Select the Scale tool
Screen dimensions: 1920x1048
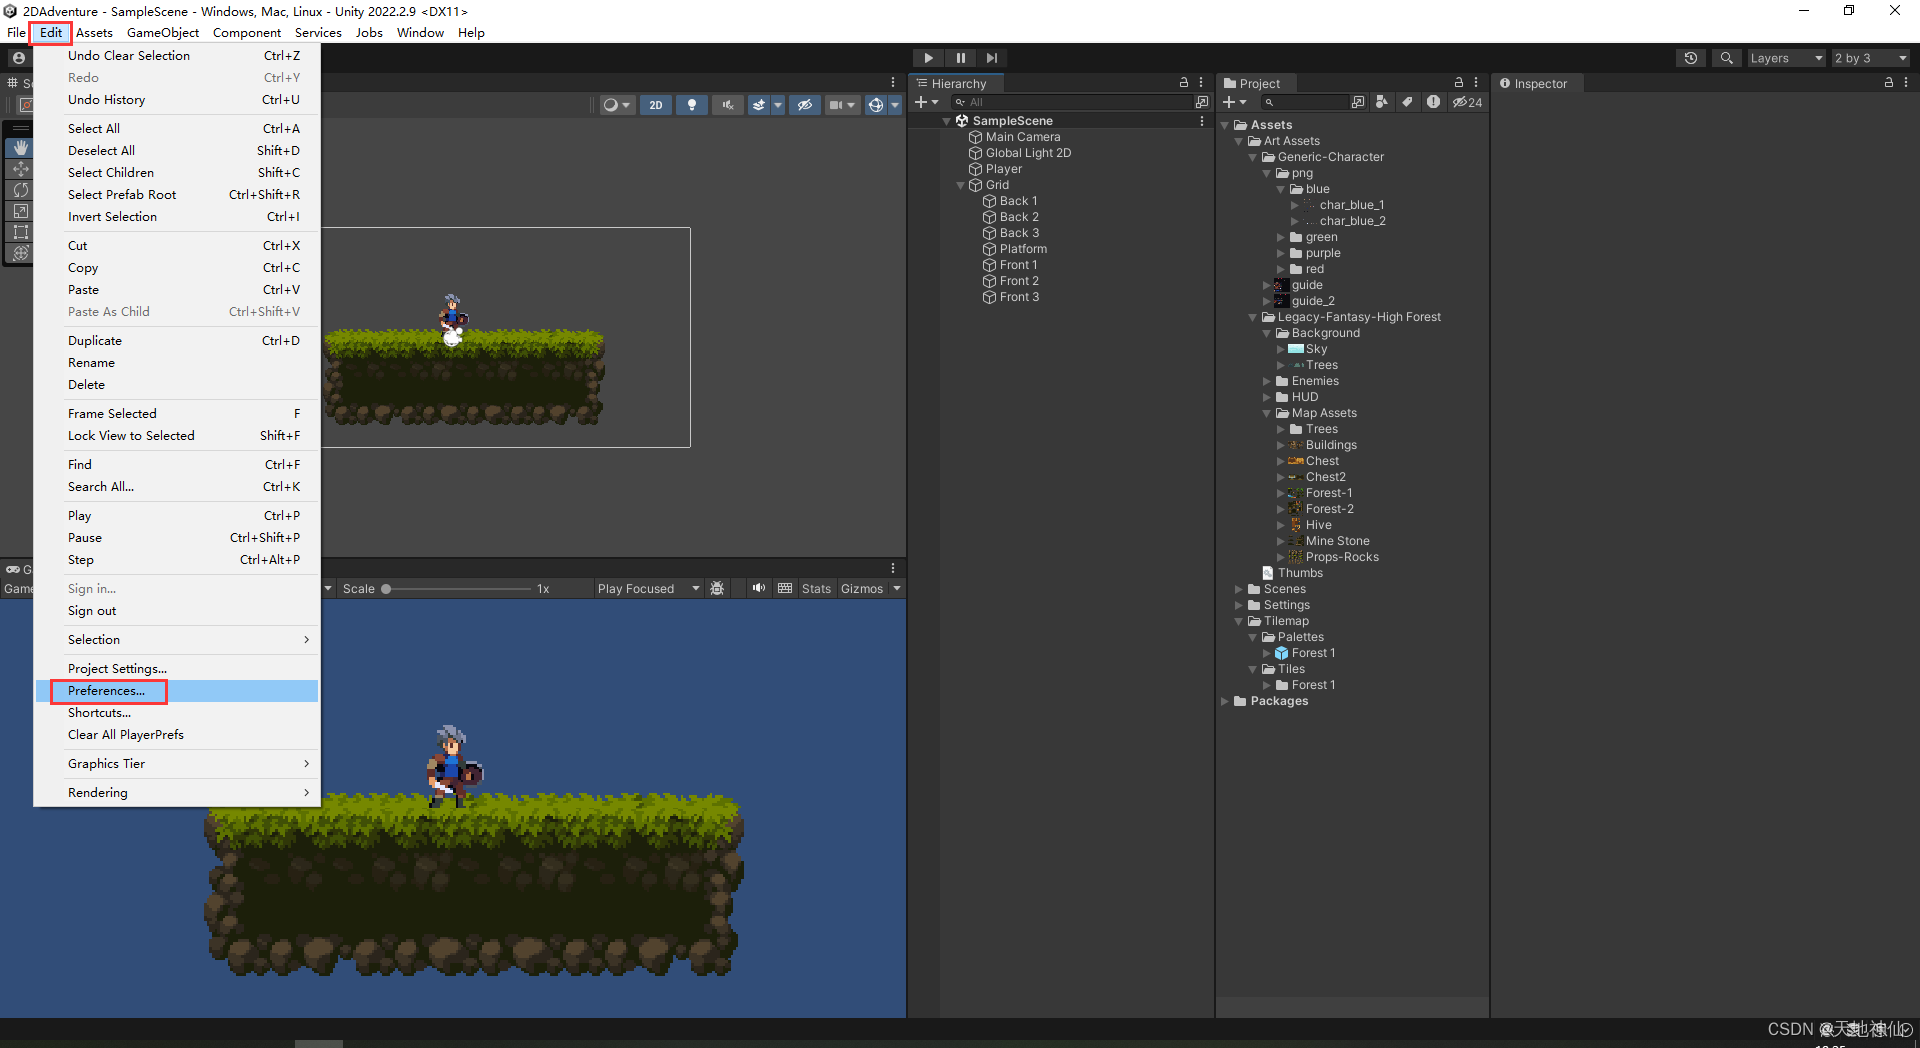point(20,210)
